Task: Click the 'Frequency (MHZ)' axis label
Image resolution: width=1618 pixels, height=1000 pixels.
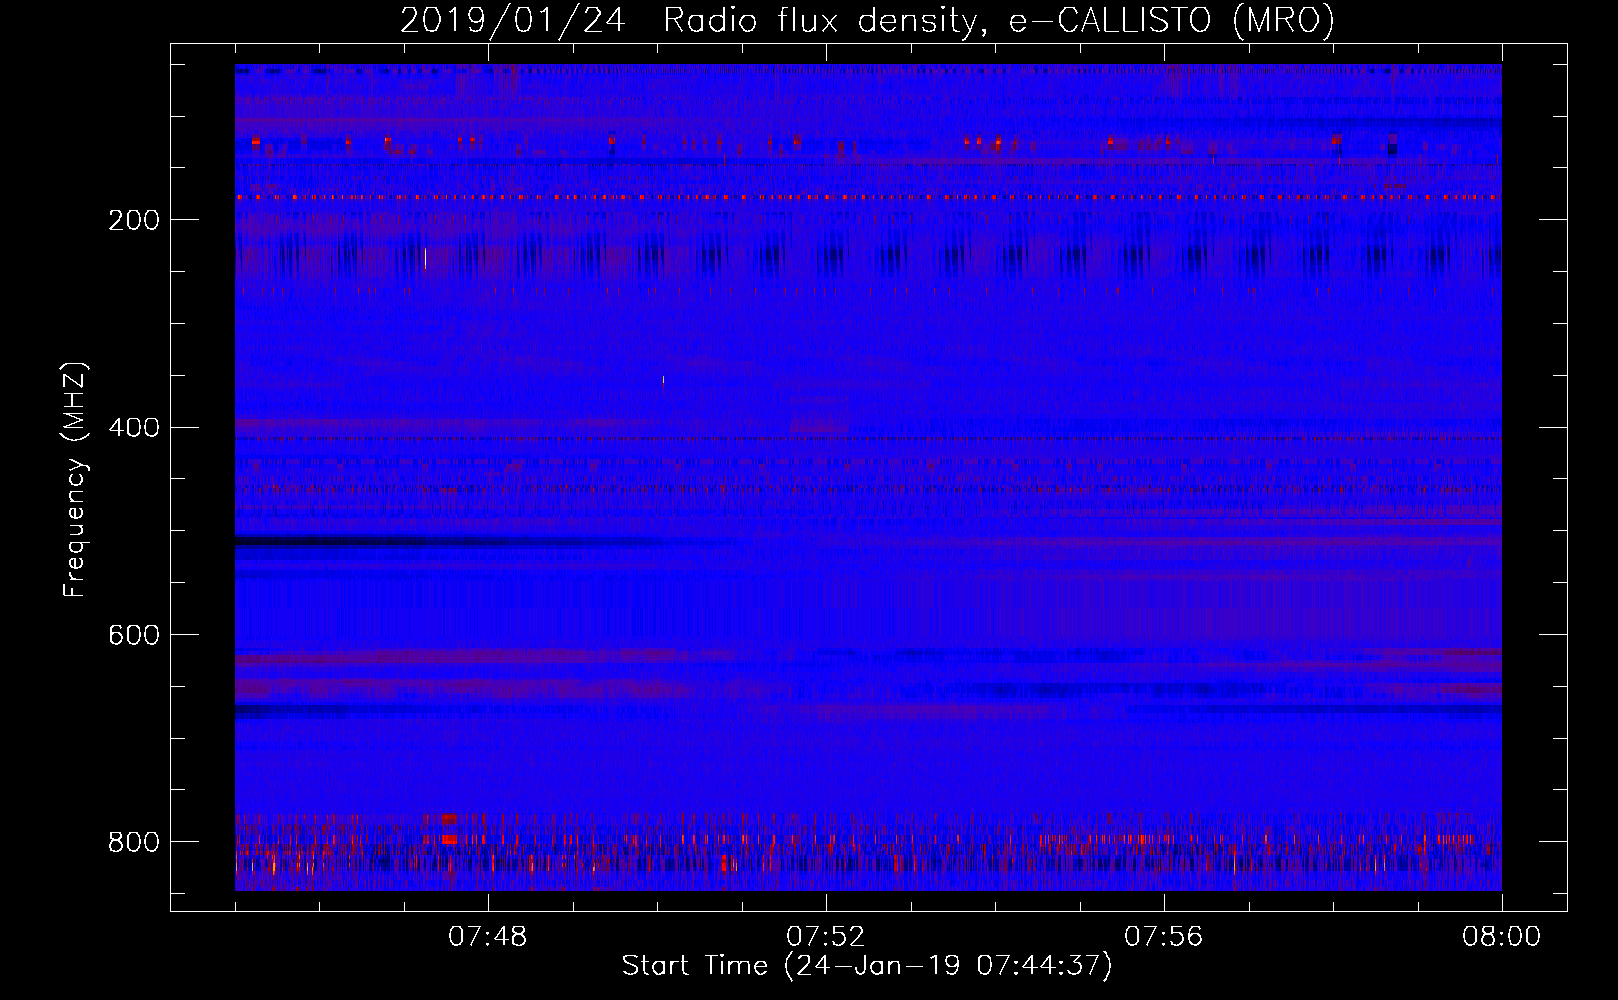Action: [75, 479]
